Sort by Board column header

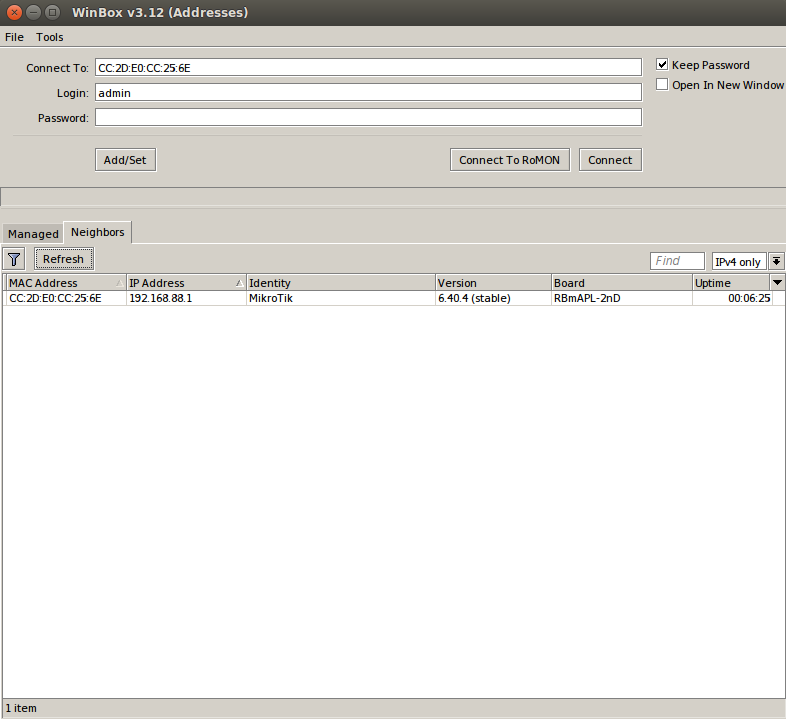(622, 283)
